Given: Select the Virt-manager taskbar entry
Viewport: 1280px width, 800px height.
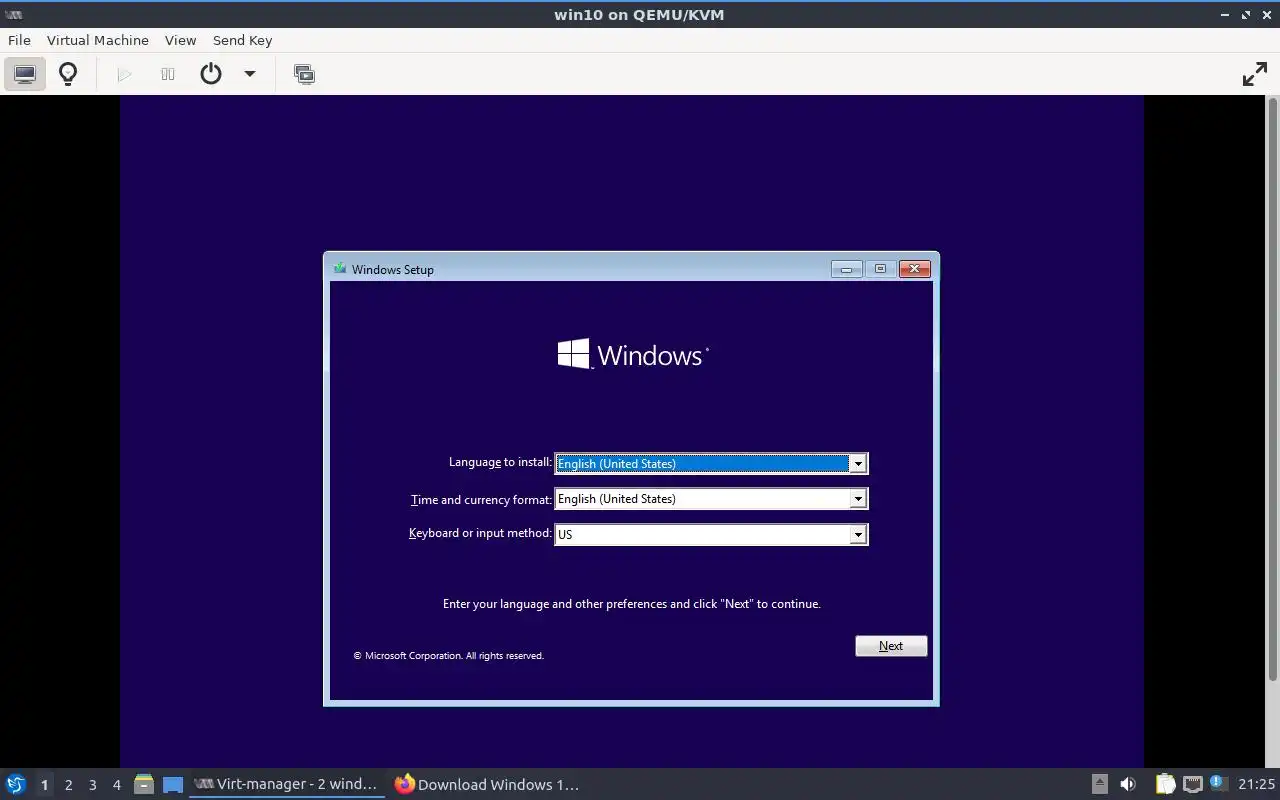Looking at the screenshot, I should coord(287,785).
